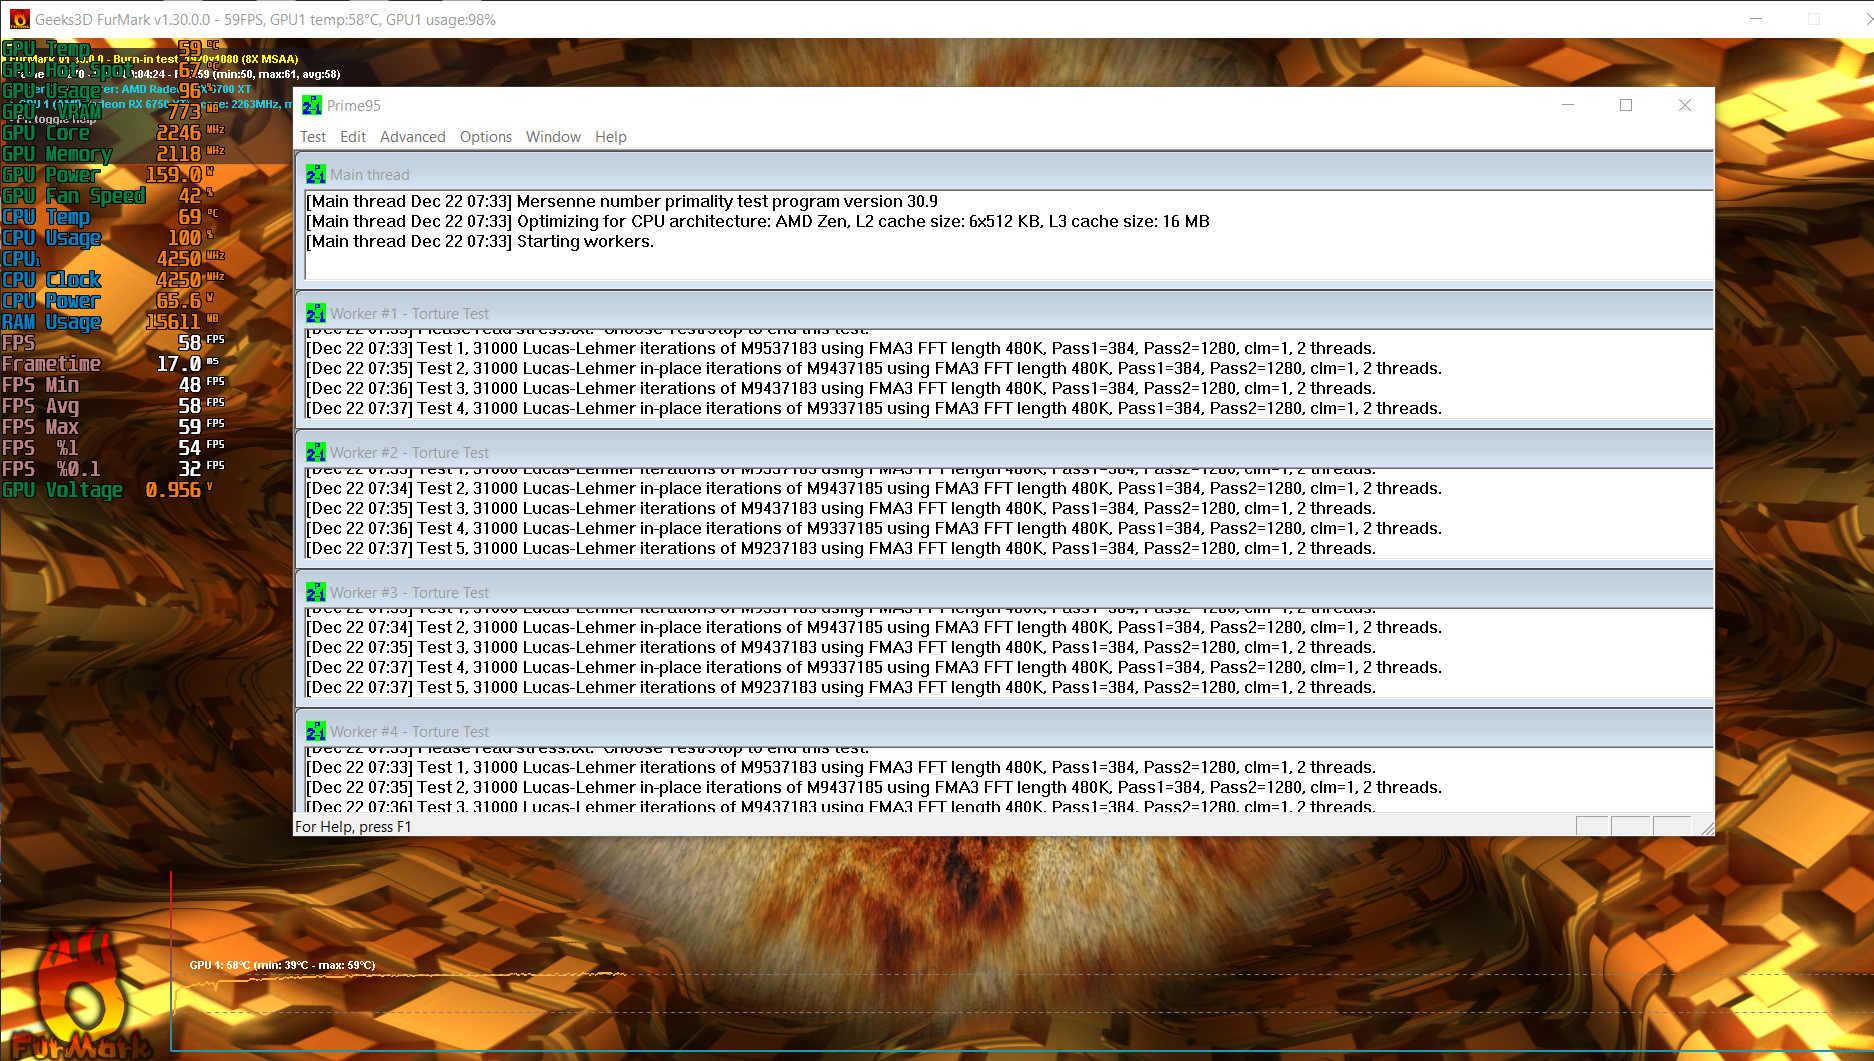The image size is (1874, 1061).
Task: Click Worker #2's Test 3 log line
Action: [x=841, y=508]
